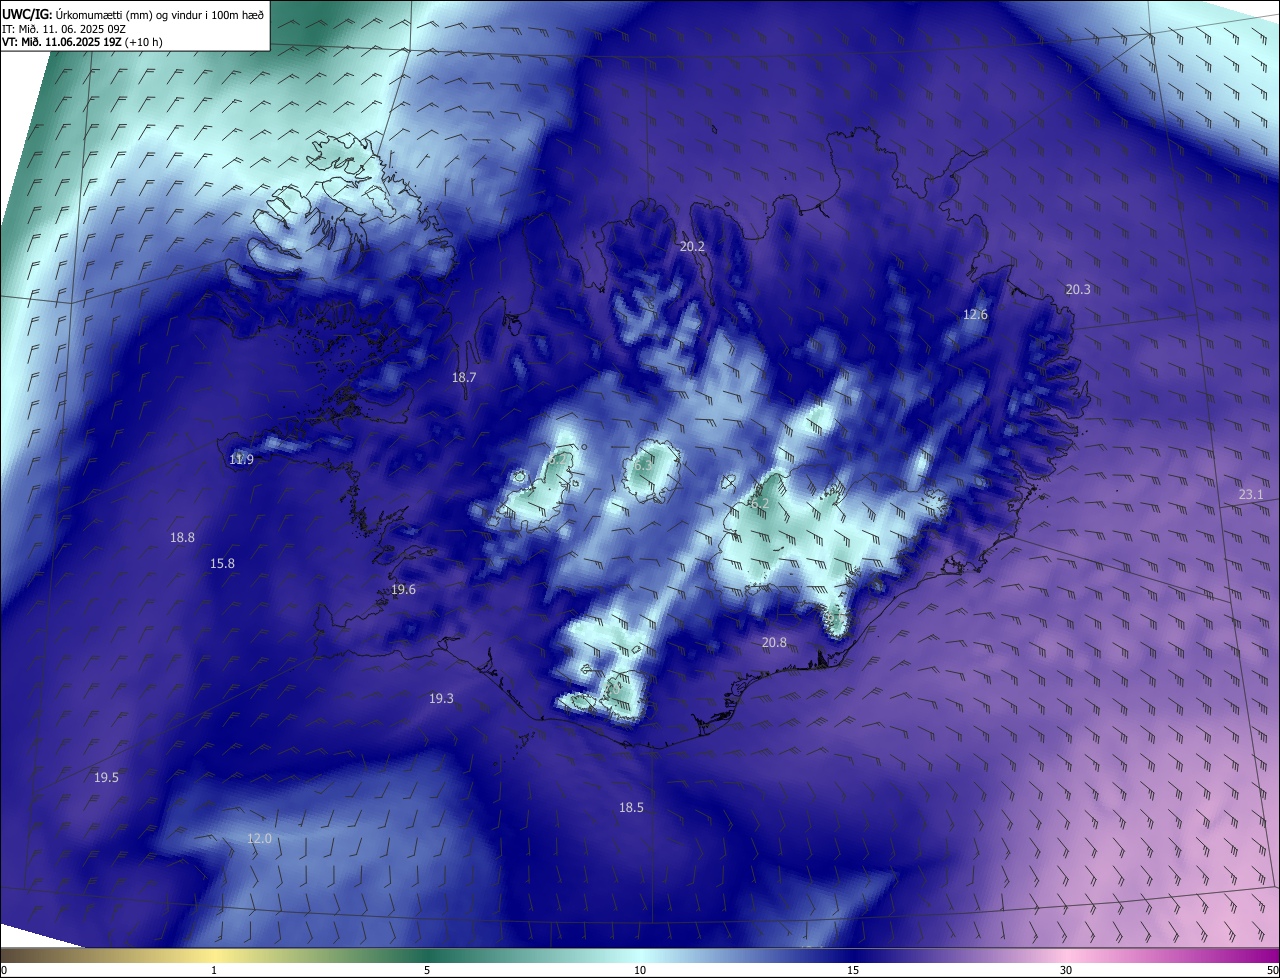This screenshot has width=1280, height=978.
Task: Click the color scale tick label 0
Action: [x=4, y=970]
